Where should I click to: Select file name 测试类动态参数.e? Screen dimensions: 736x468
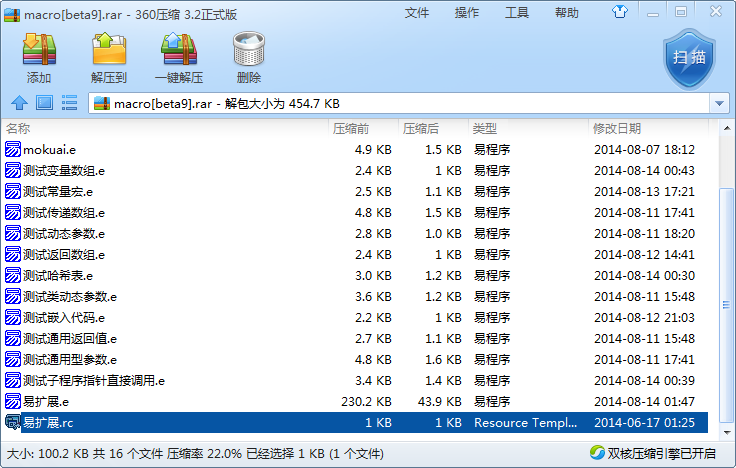tap(70, 297)
